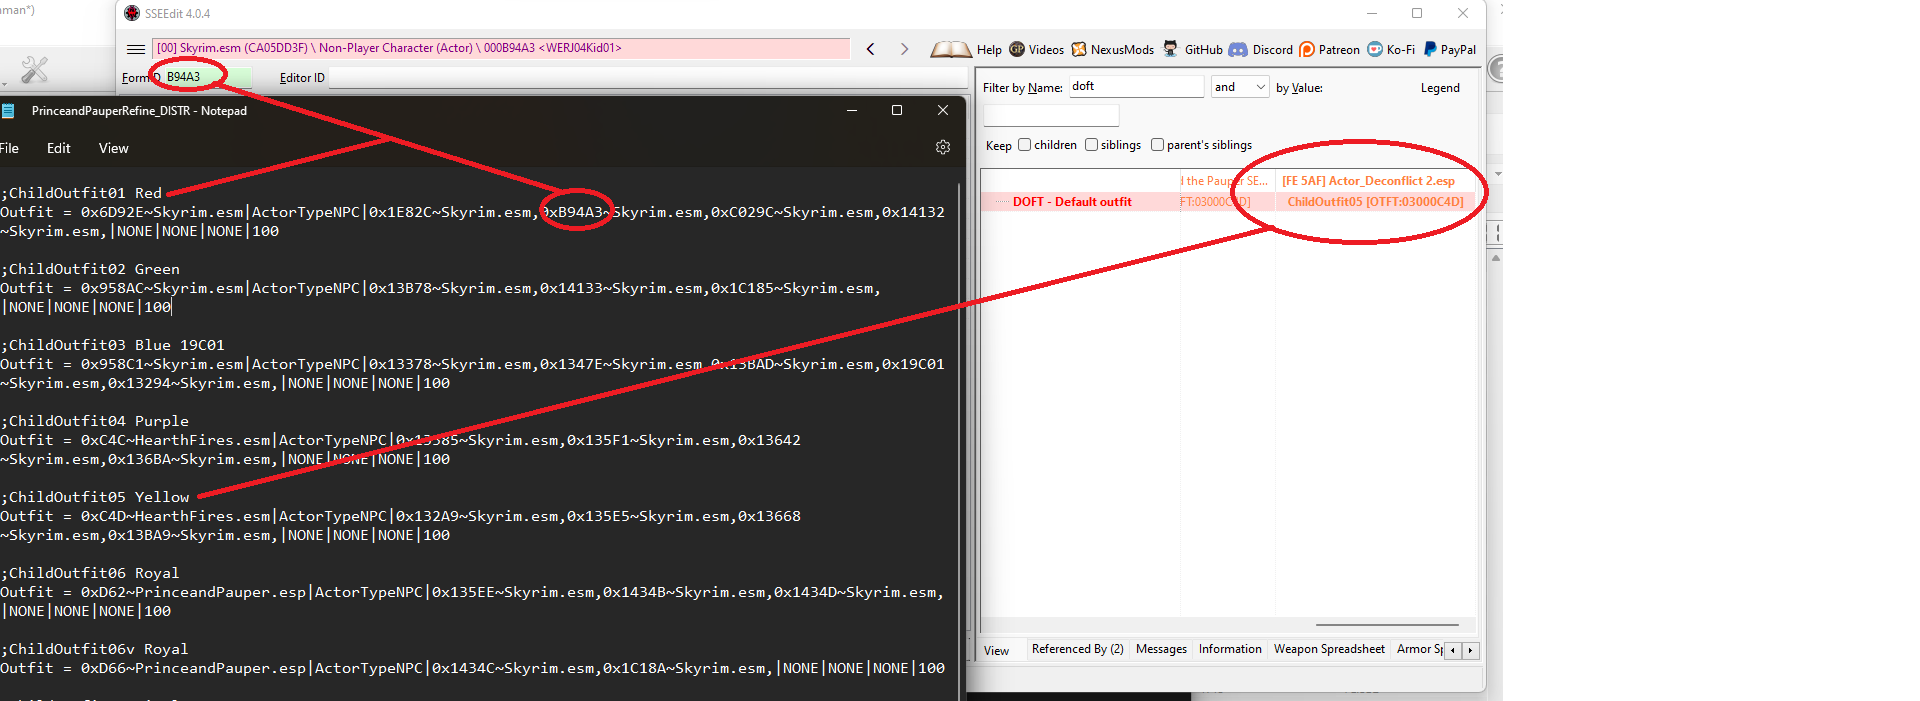1920x701 pixels.
Task: Maximize the SSEEdit window
Action: tap(1417, 13)
